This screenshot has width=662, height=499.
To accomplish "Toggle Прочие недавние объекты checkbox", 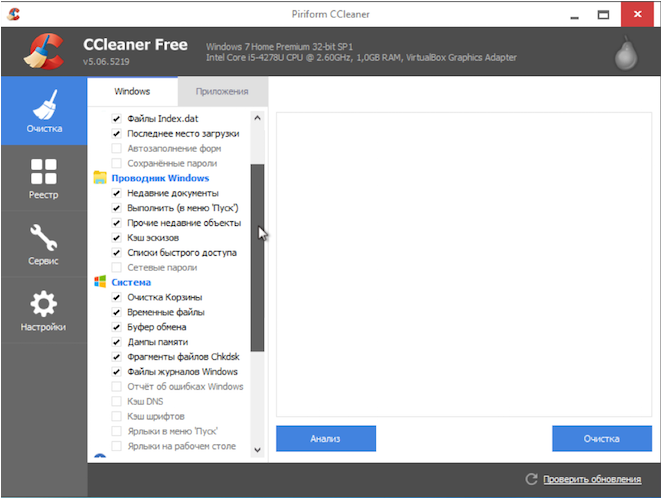I will (117, 222).
